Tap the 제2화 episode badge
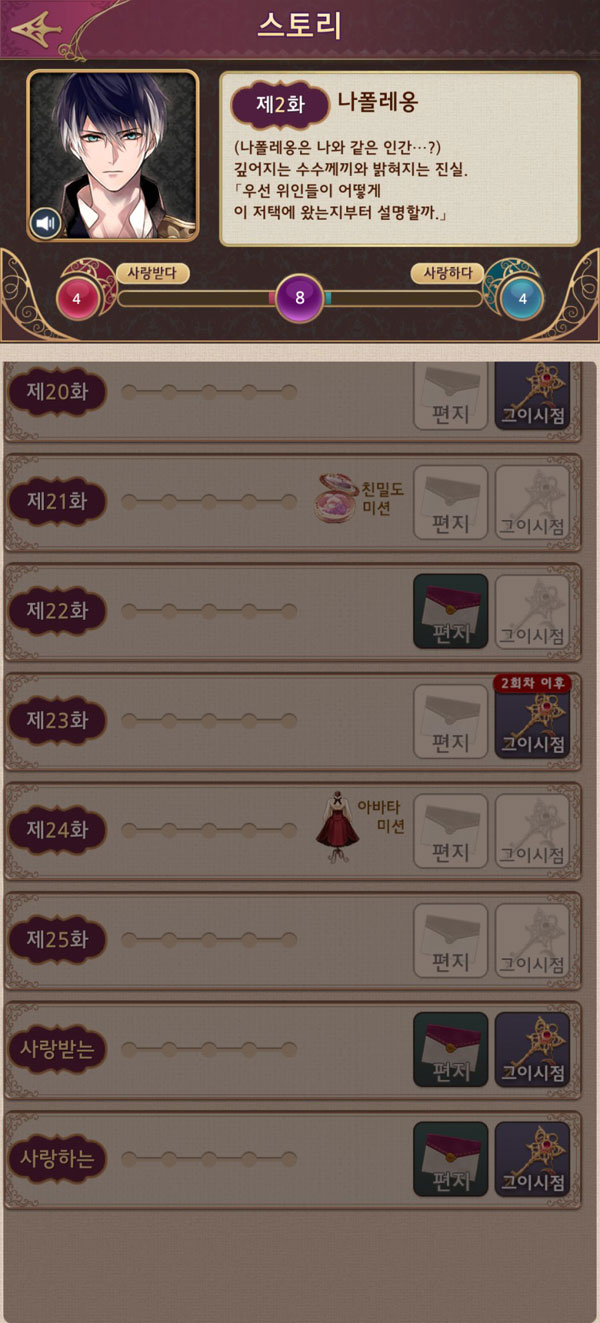Viewport: 600px width, 1323px height. click(x=281, y=106)
